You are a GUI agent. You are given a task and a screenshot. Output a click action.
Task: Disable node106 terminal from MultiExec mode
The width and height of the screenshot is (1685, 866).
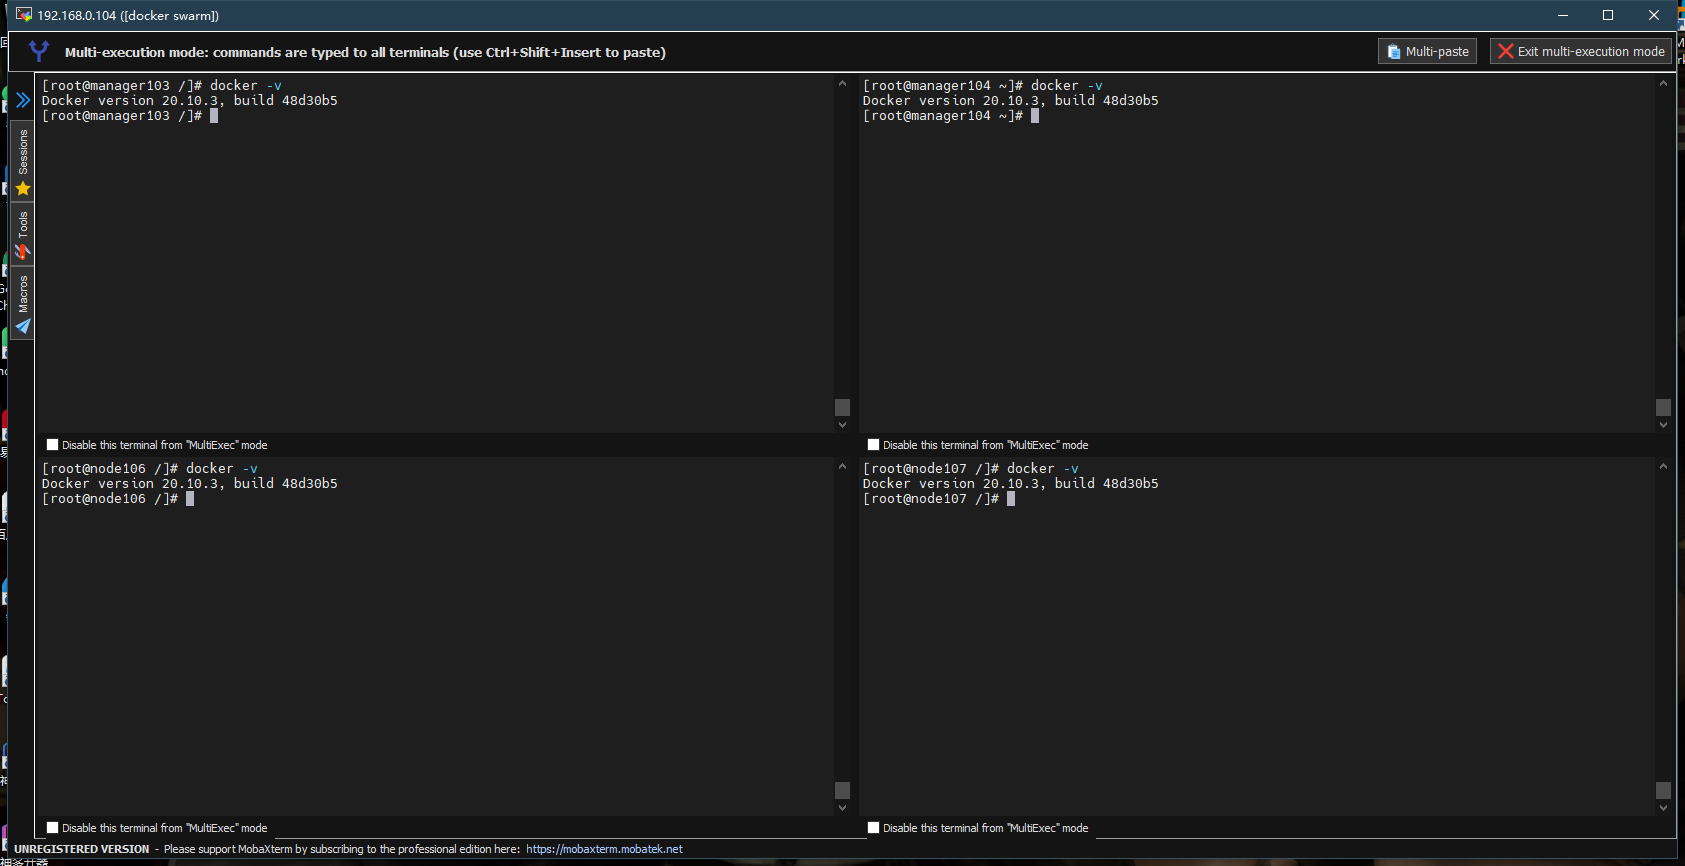tap(53, 828)
